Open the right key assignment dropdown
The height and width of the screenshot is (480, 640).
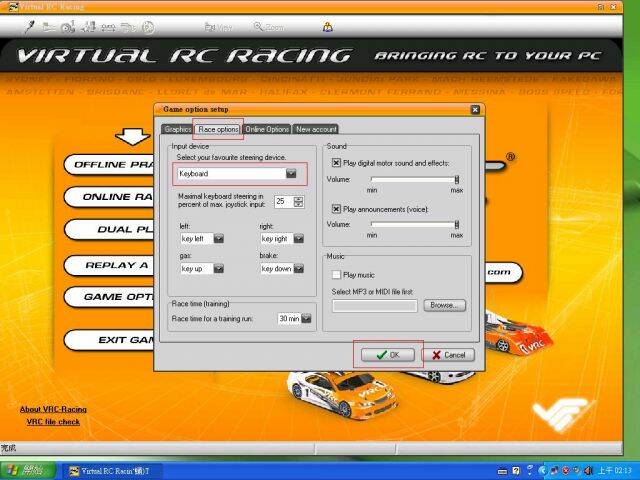point(299,238)
